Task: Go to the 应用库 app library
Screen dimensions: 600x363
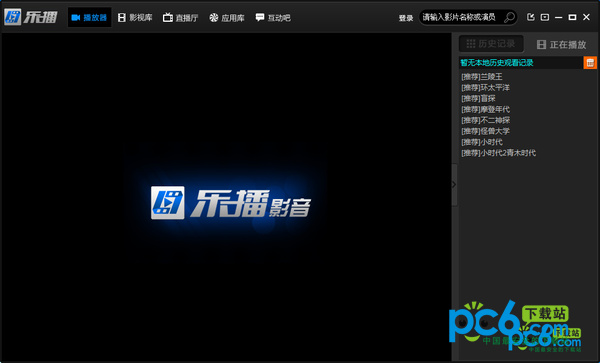Action: 227,18
